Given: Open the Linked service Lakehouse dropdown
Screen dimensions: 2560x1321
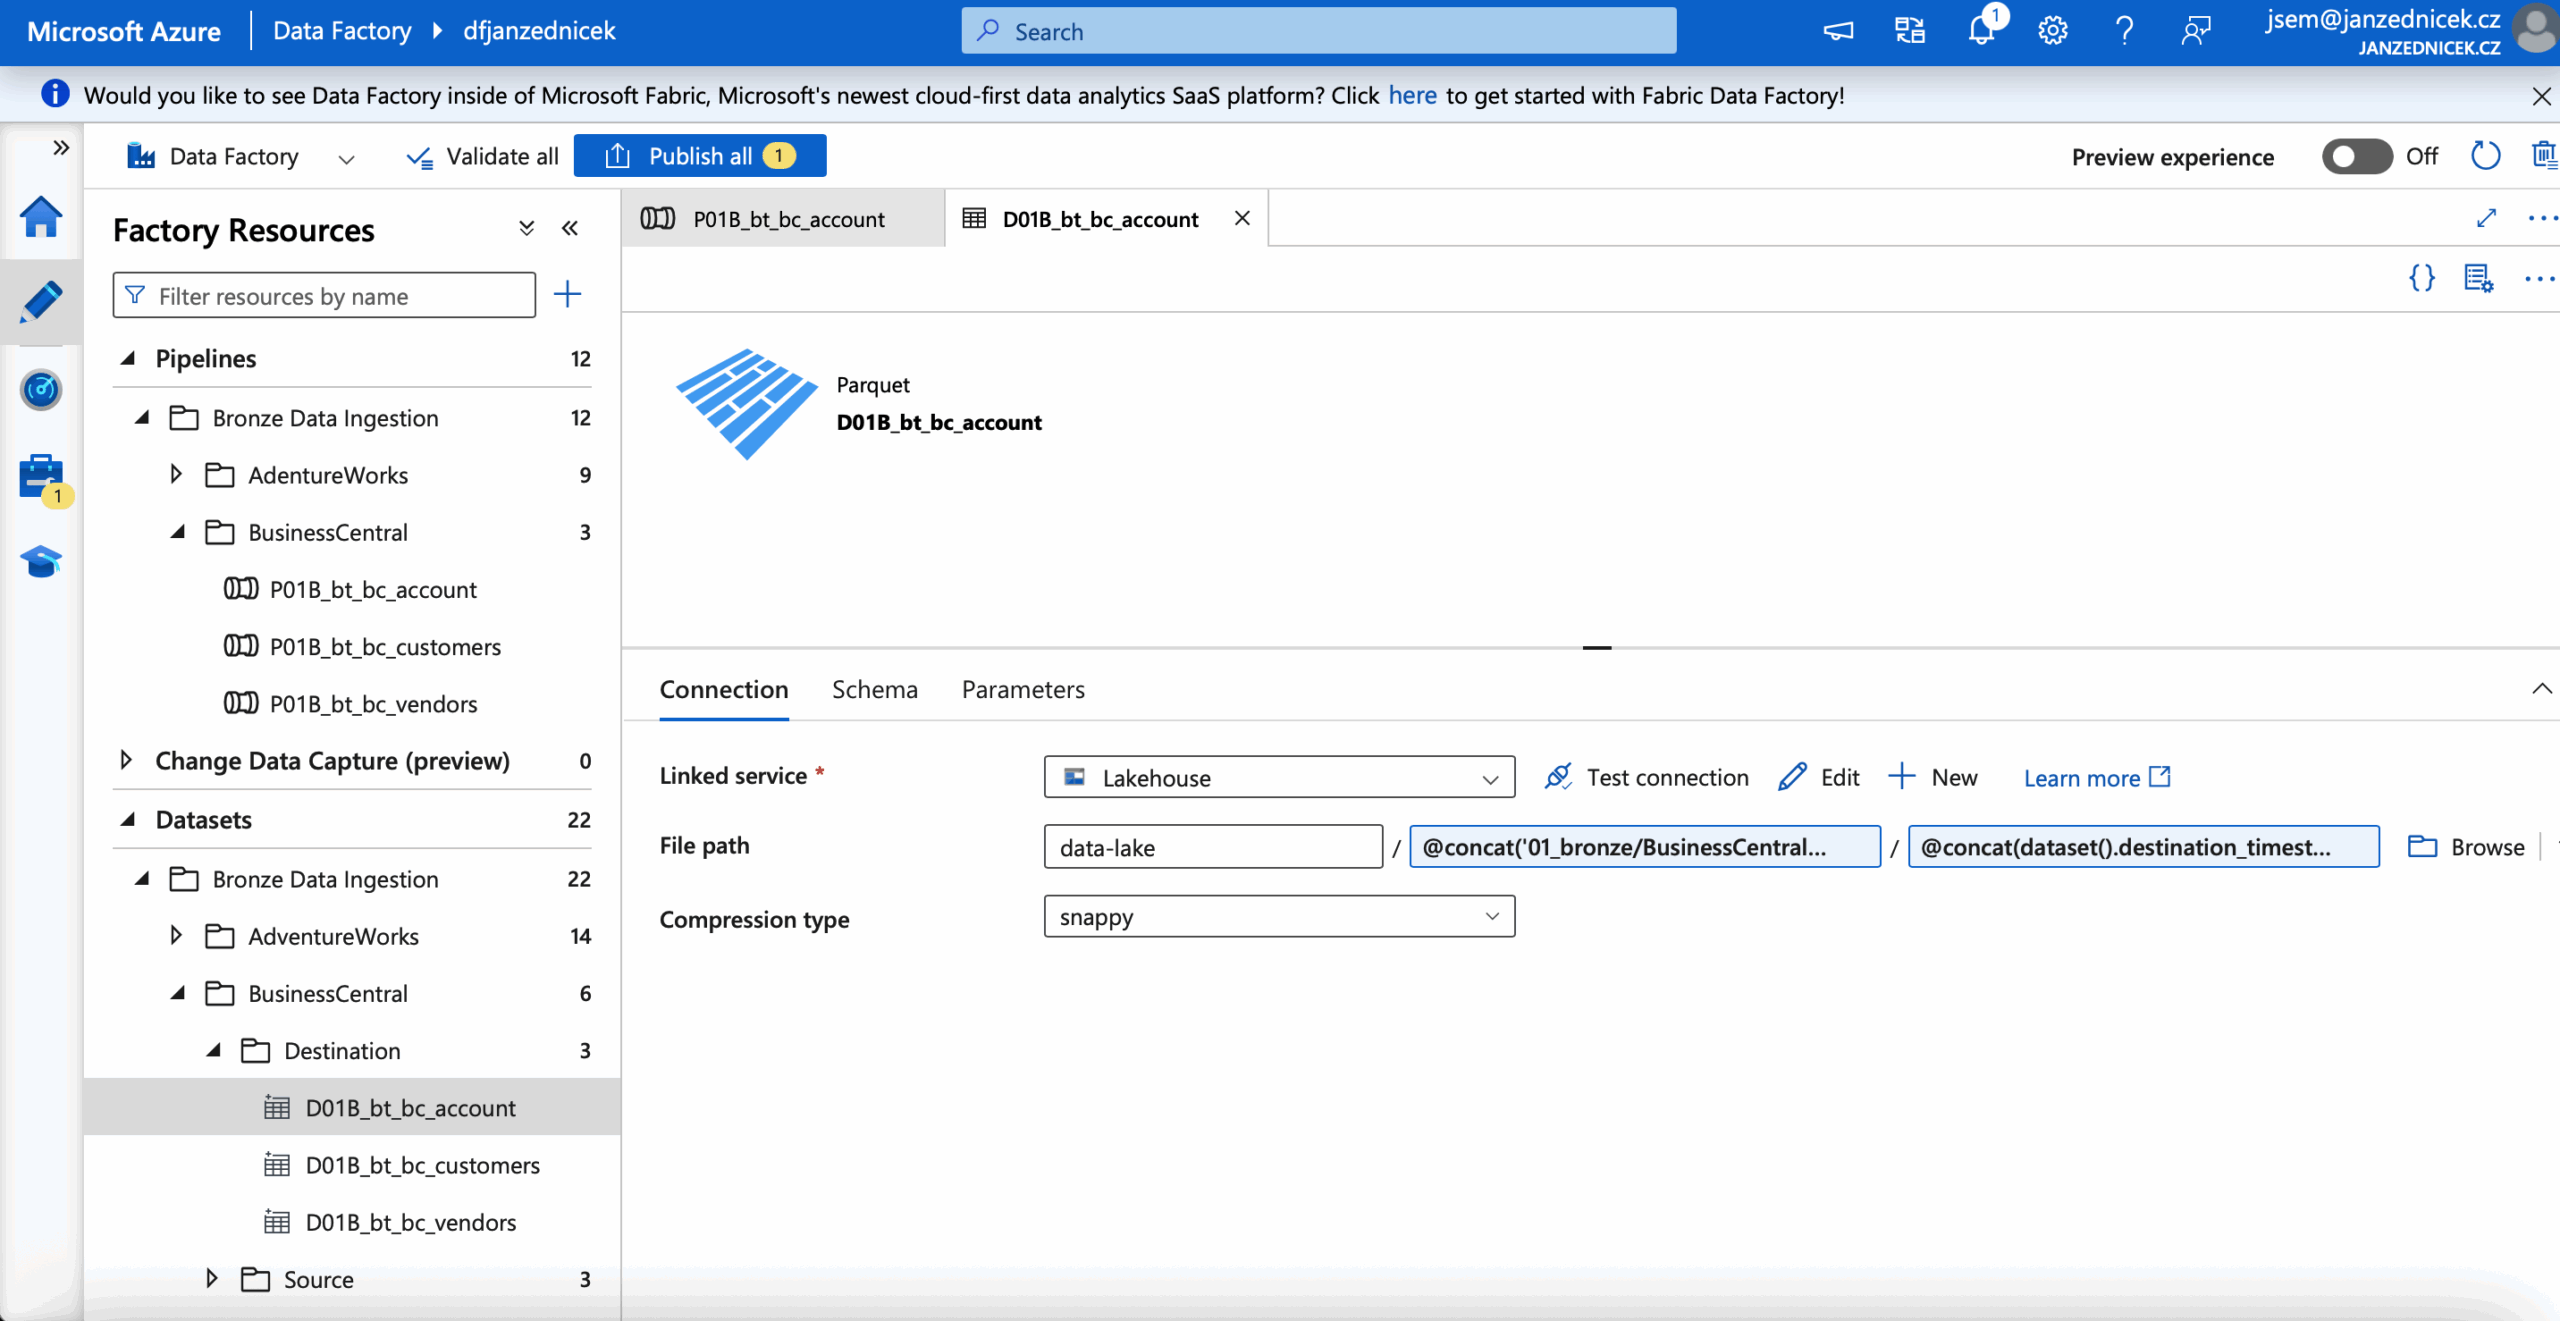Looking at the screenshot, I should pos(1278,777).
